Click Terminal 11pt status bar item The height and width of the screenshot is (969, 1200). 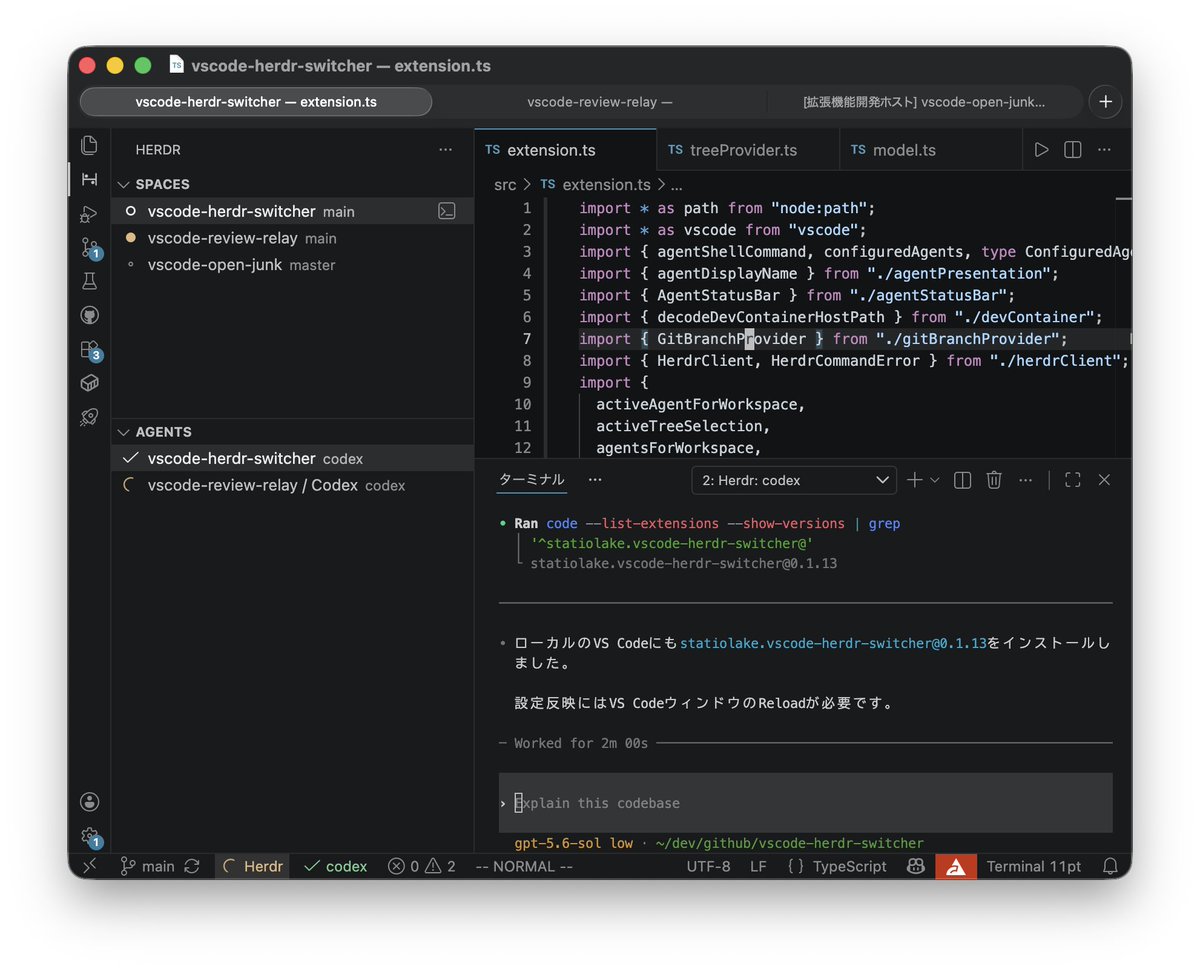(1034, 866)
